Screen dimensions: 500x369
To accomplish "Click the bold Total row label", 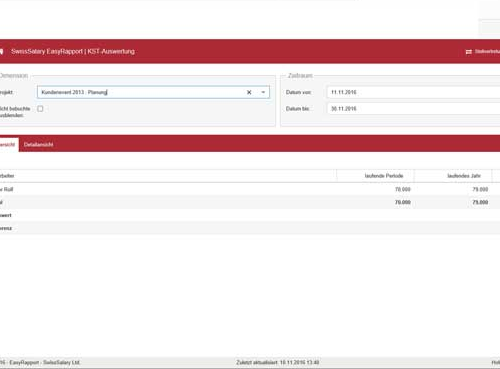I will tap(1, 202).
